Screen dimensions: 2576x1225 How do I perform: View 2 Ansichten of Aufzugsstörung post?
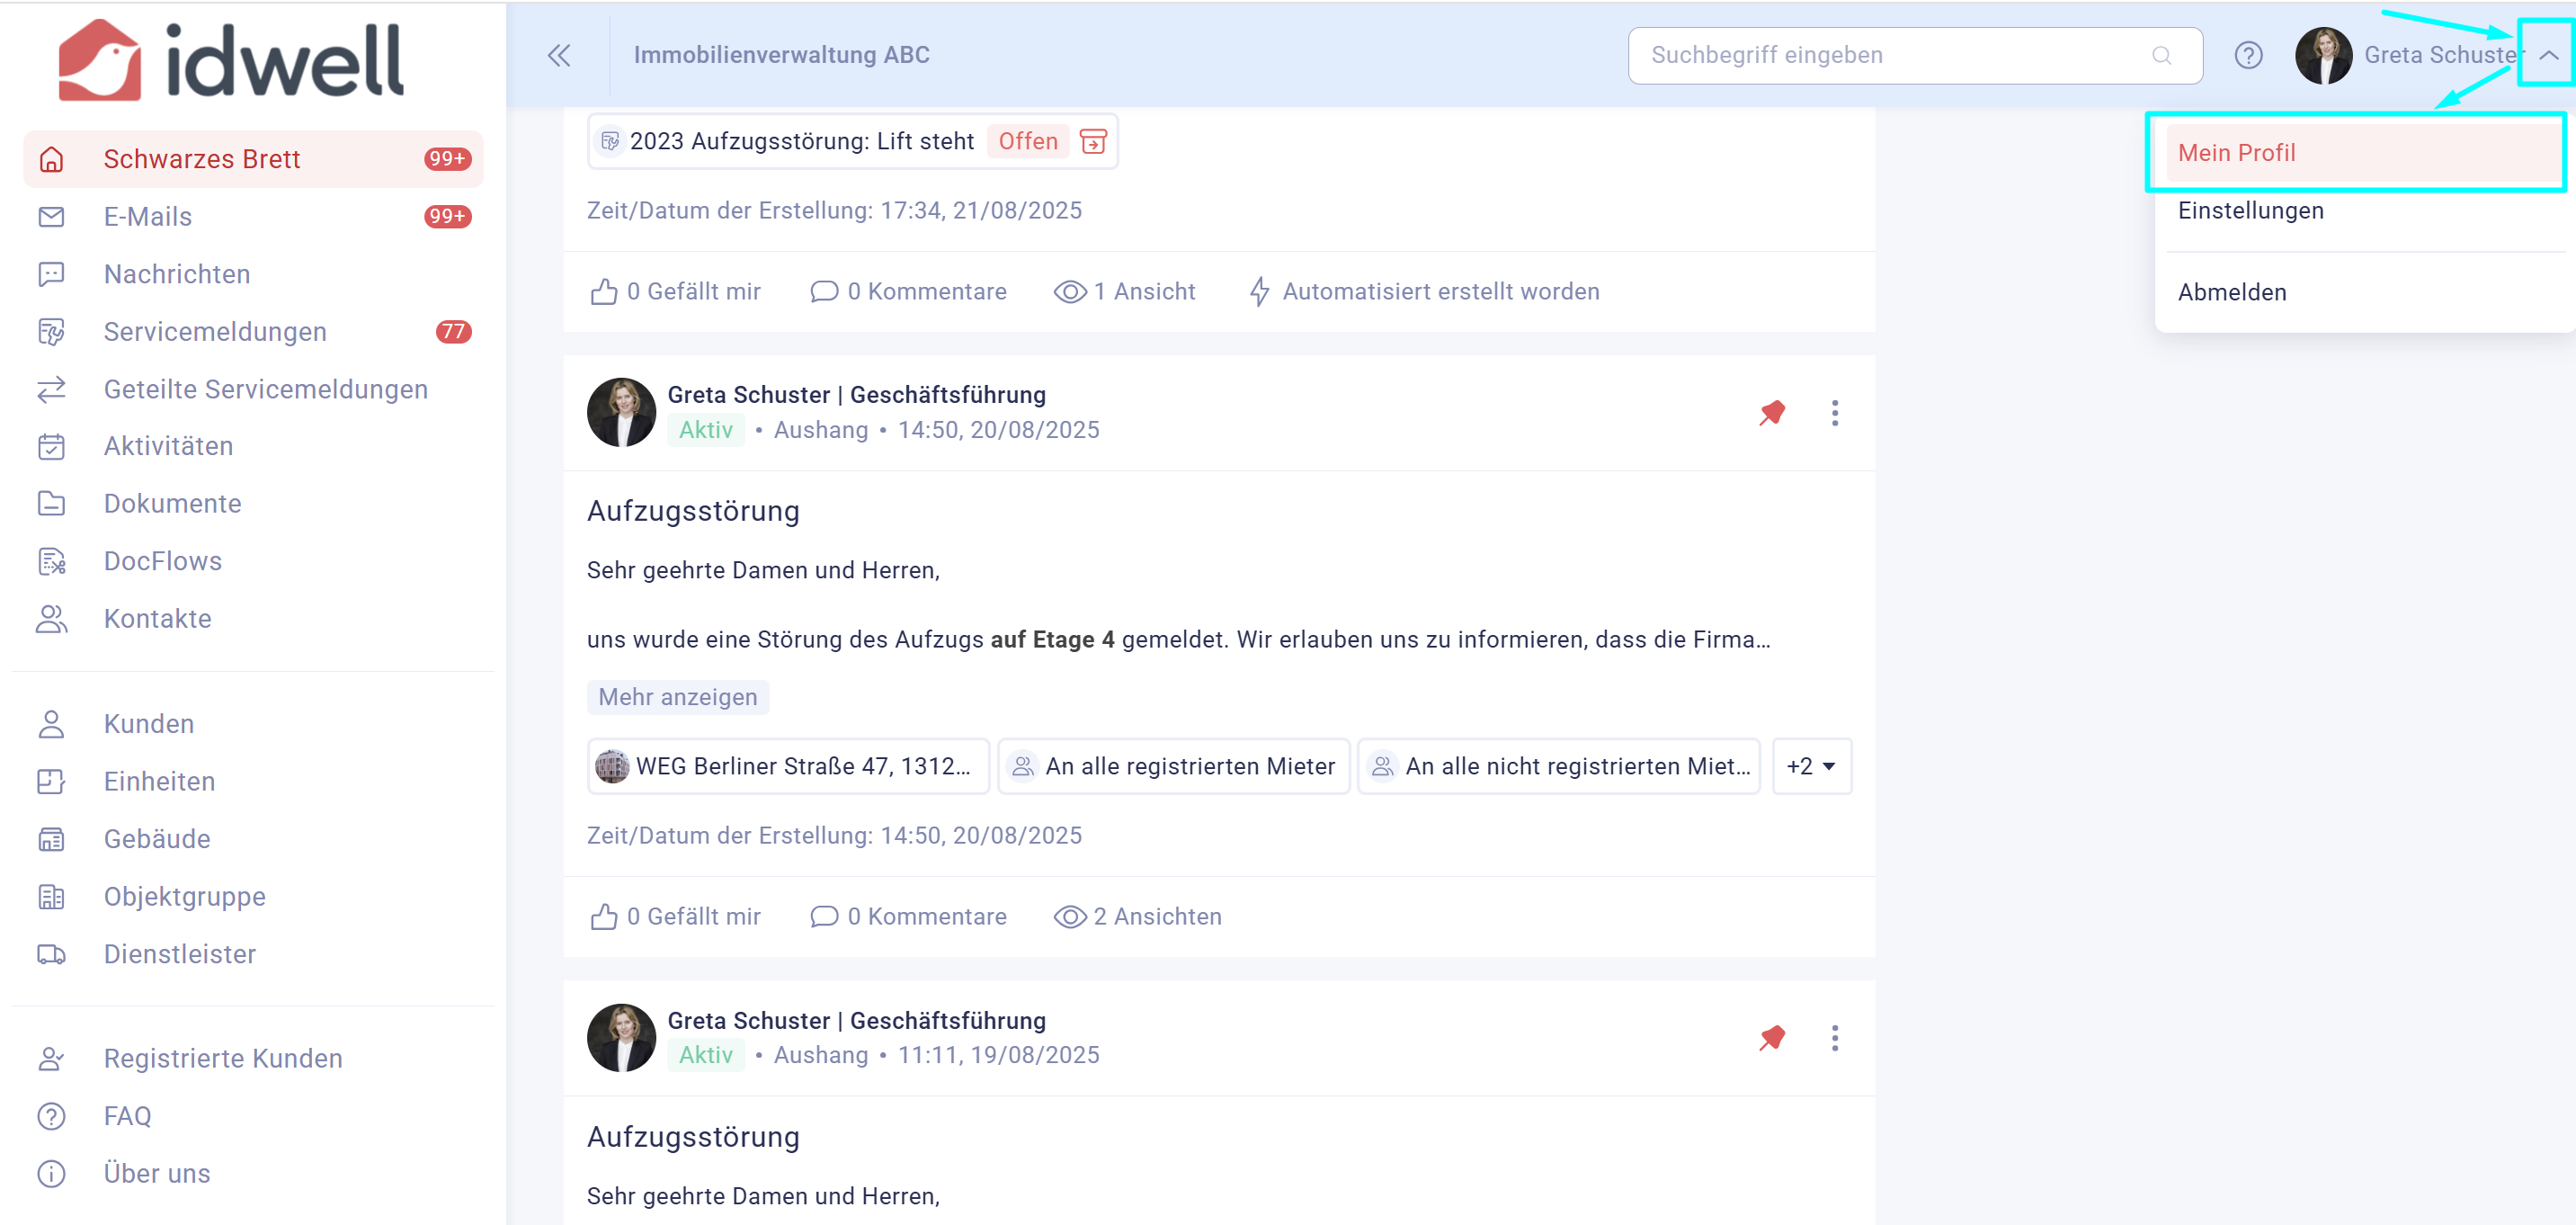(1137, 917)
